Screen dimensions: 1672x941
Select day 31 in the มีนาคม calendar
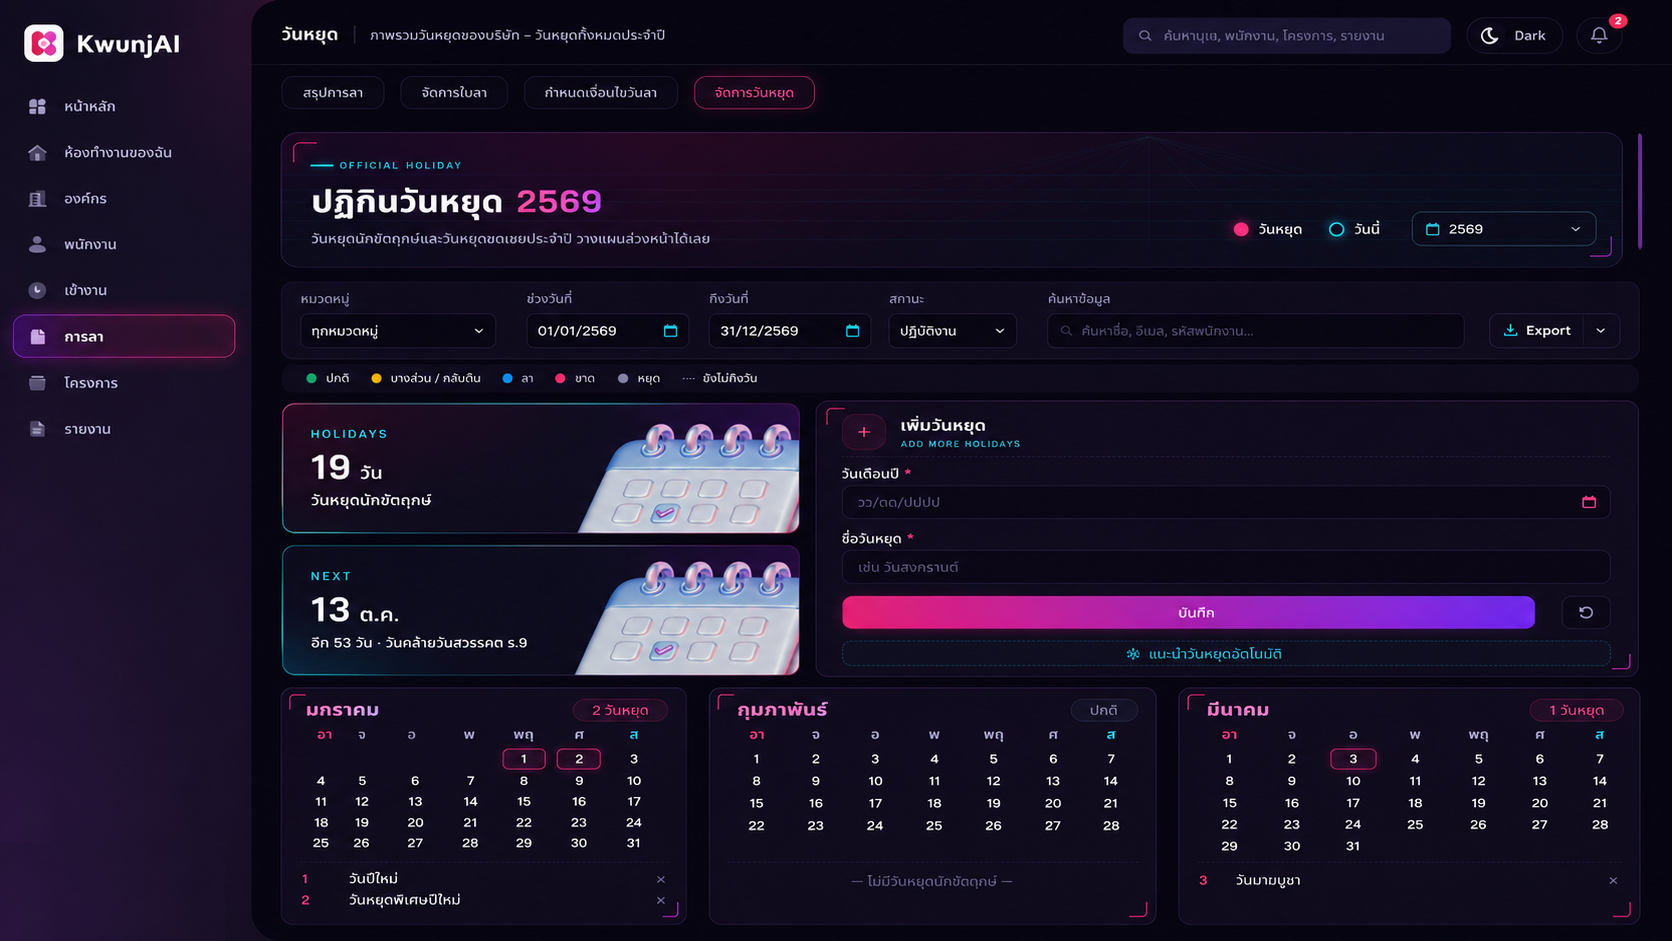(x=1353, y=846)
